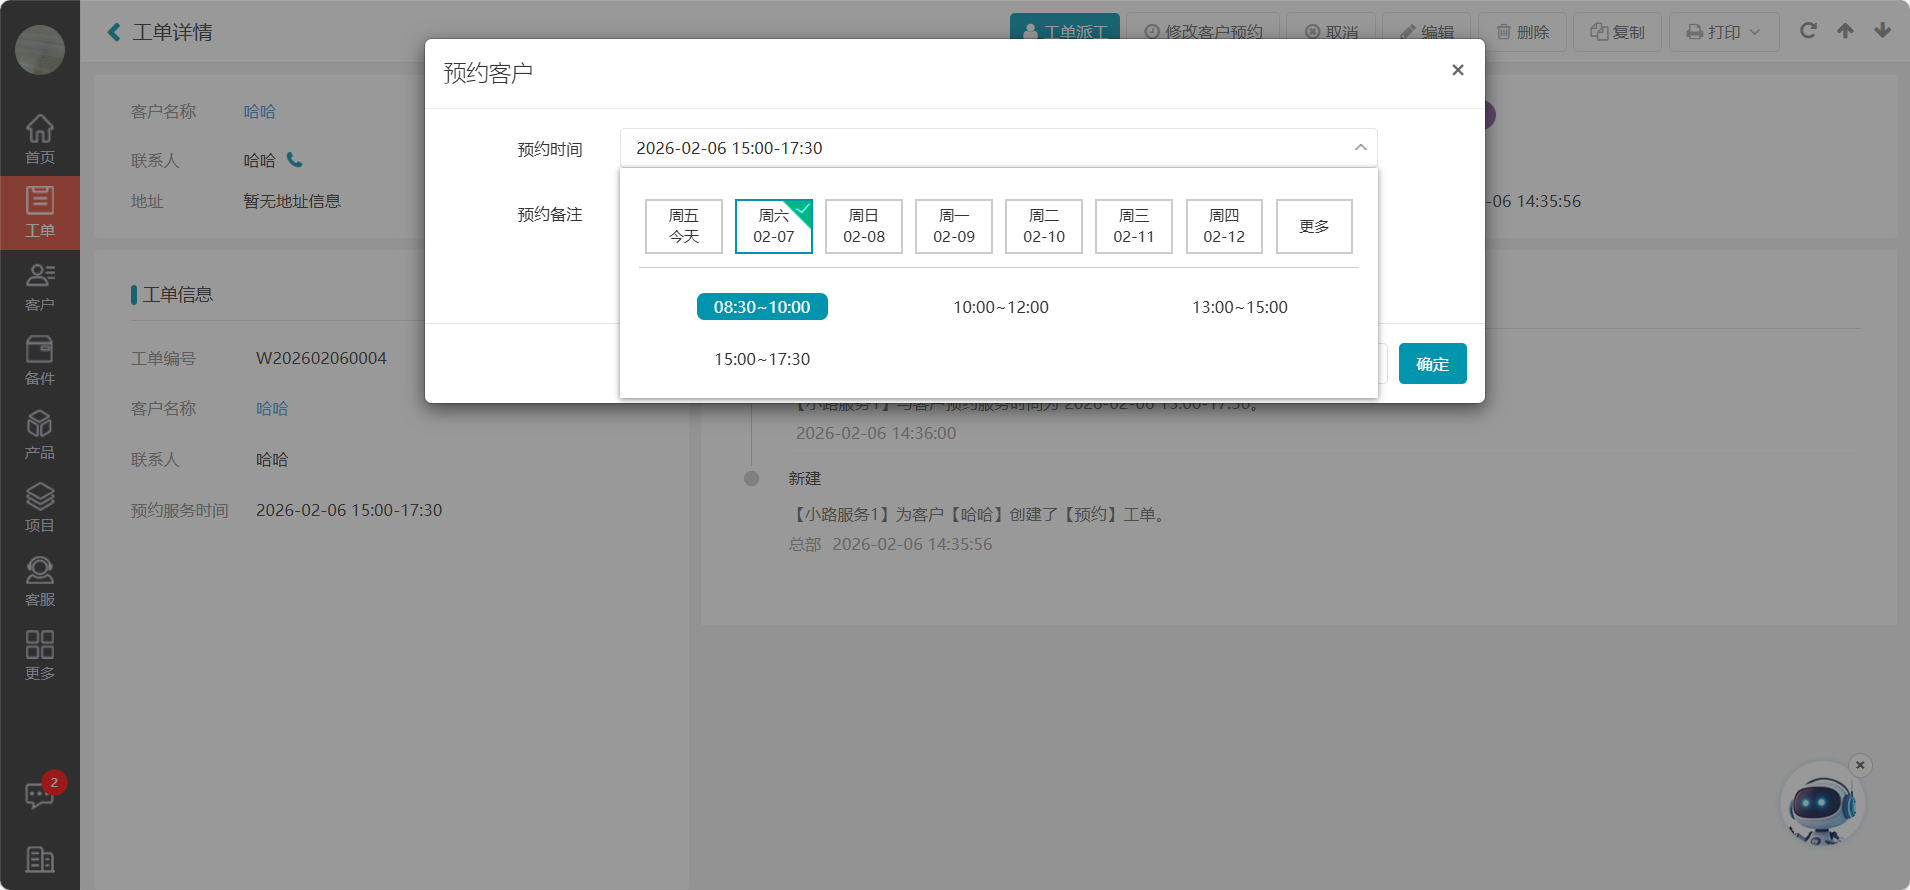Open messages icon with red badge

(x=40, y=795)
